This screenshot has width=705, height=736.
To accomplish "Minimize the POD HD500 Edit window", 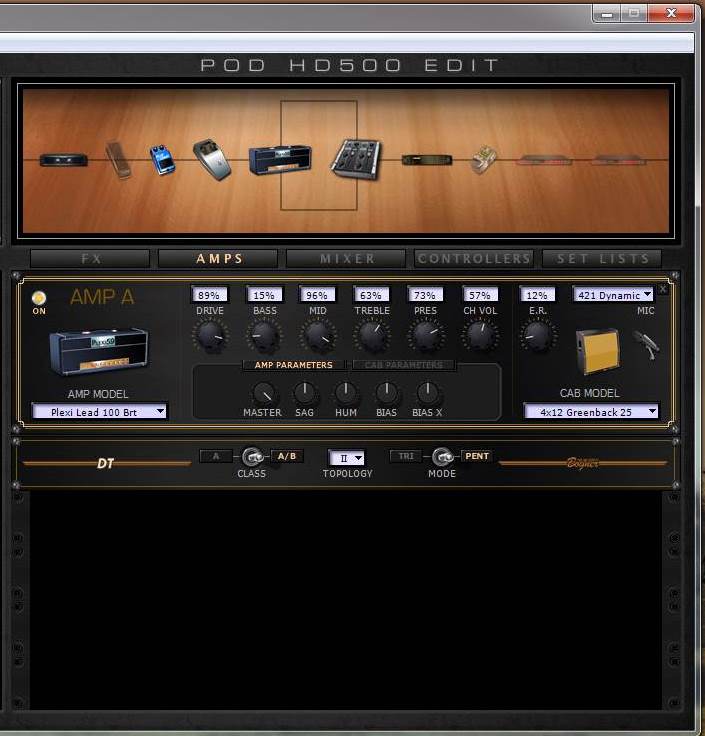I will coord(607,13).
